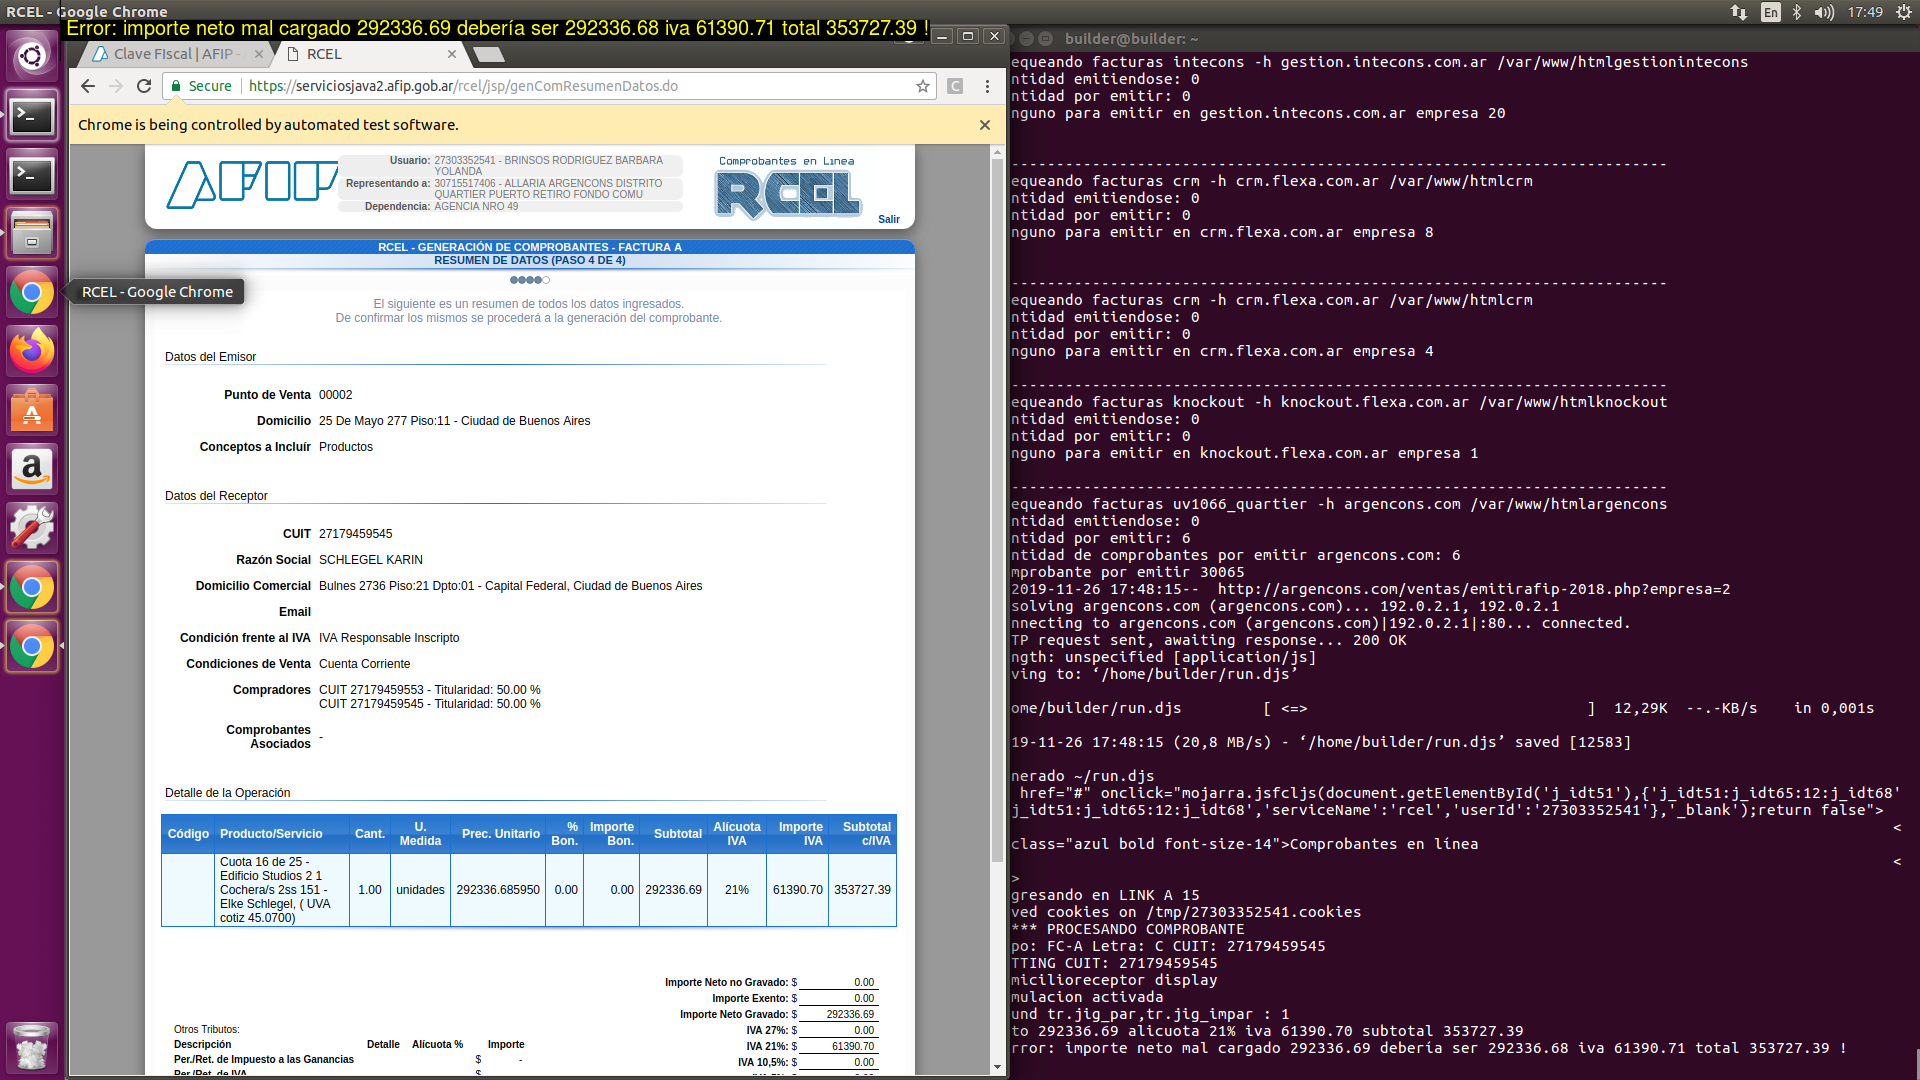Dismiss automated test software infobar
Image resolution: width=1920 pixels, height=1080 pixels.
point(985,125)
